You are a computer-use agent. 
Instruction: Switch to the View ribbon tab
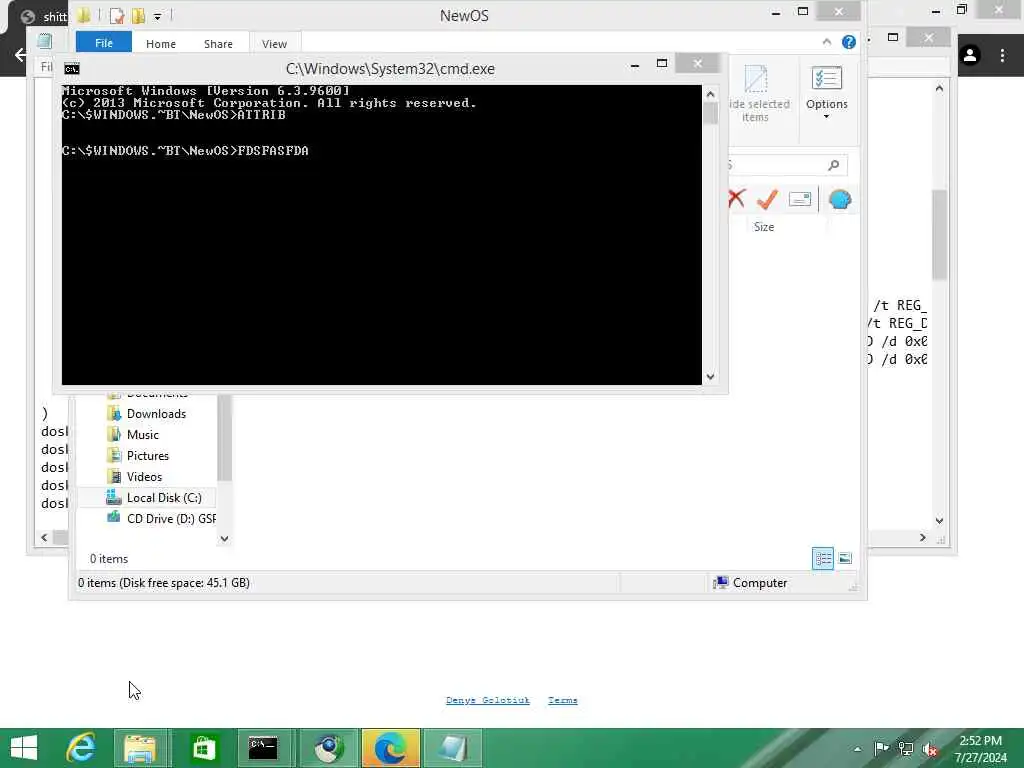coord(274,44)
